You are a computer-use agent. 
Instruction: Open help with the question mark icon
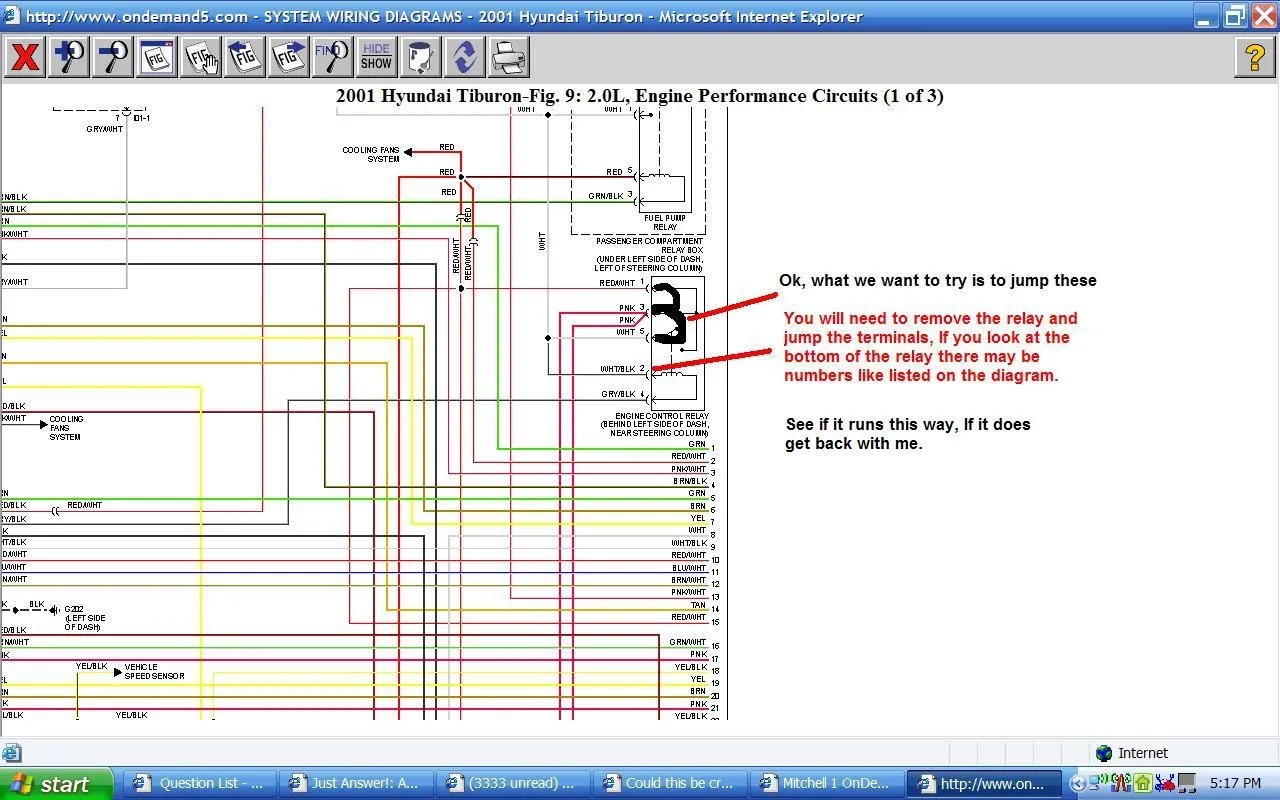1255,57
